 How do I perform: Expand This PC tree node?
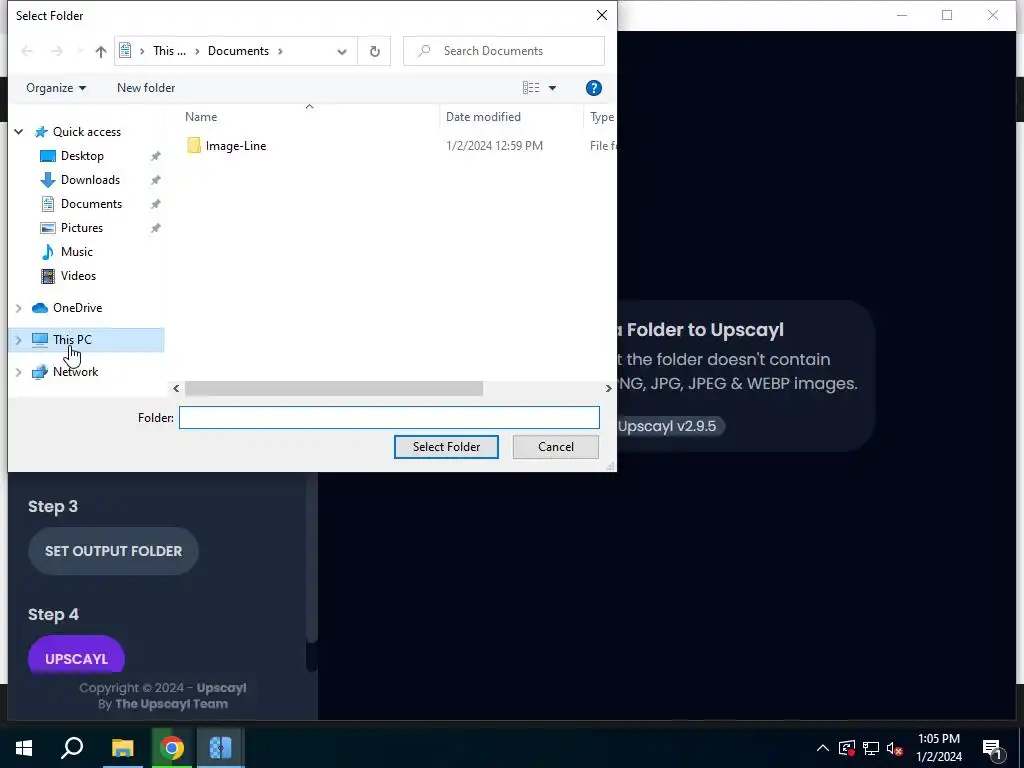[x=19, y=340]
